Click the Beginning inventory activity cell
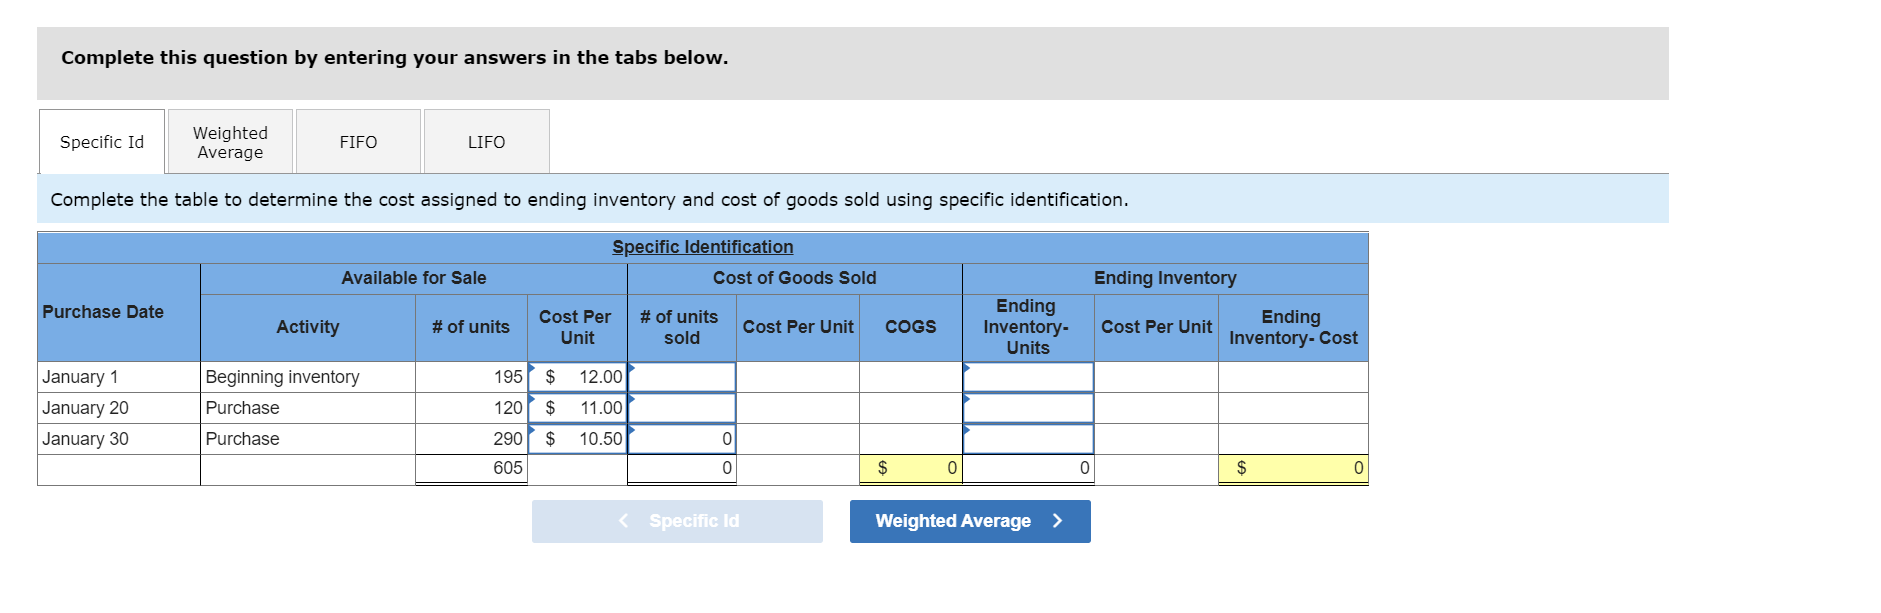This screenshot has height=613, width=1881. (308, 377)
